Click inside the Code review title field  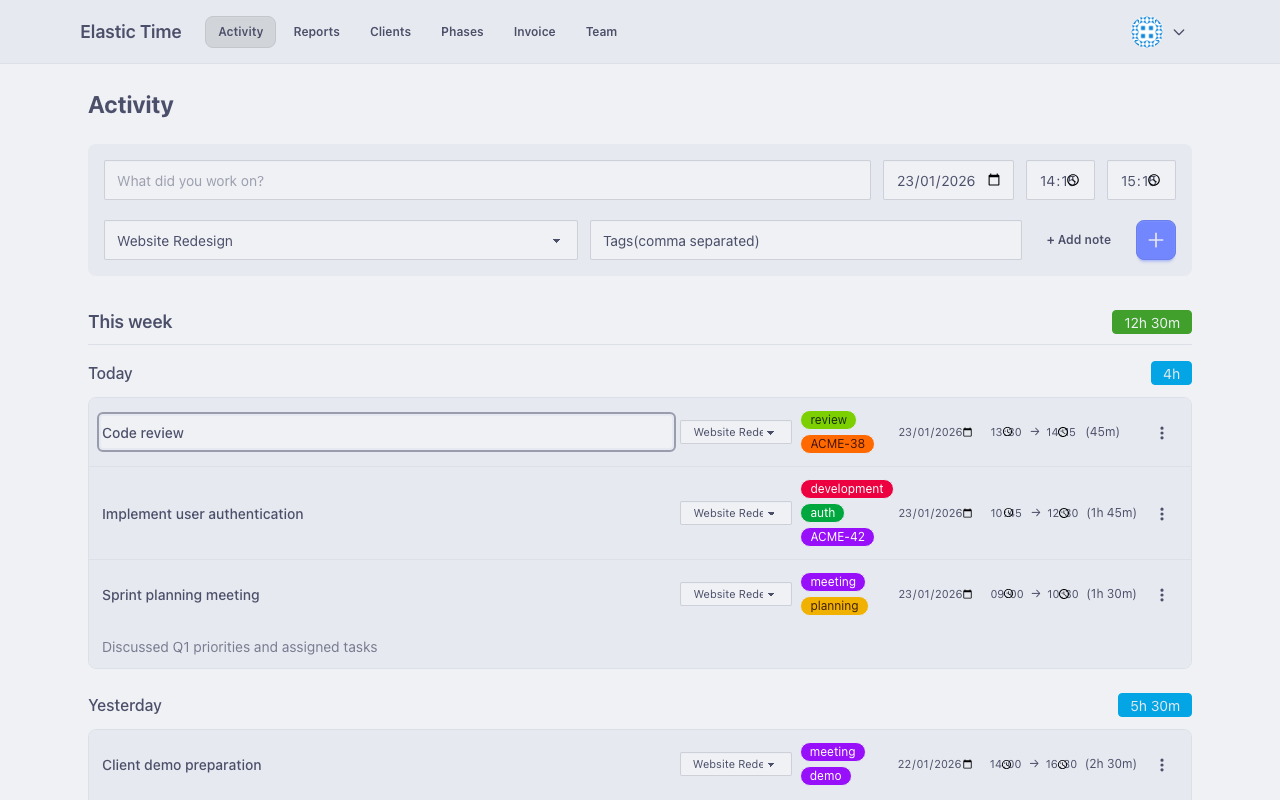pyautogui.click(x=386, y=432)
